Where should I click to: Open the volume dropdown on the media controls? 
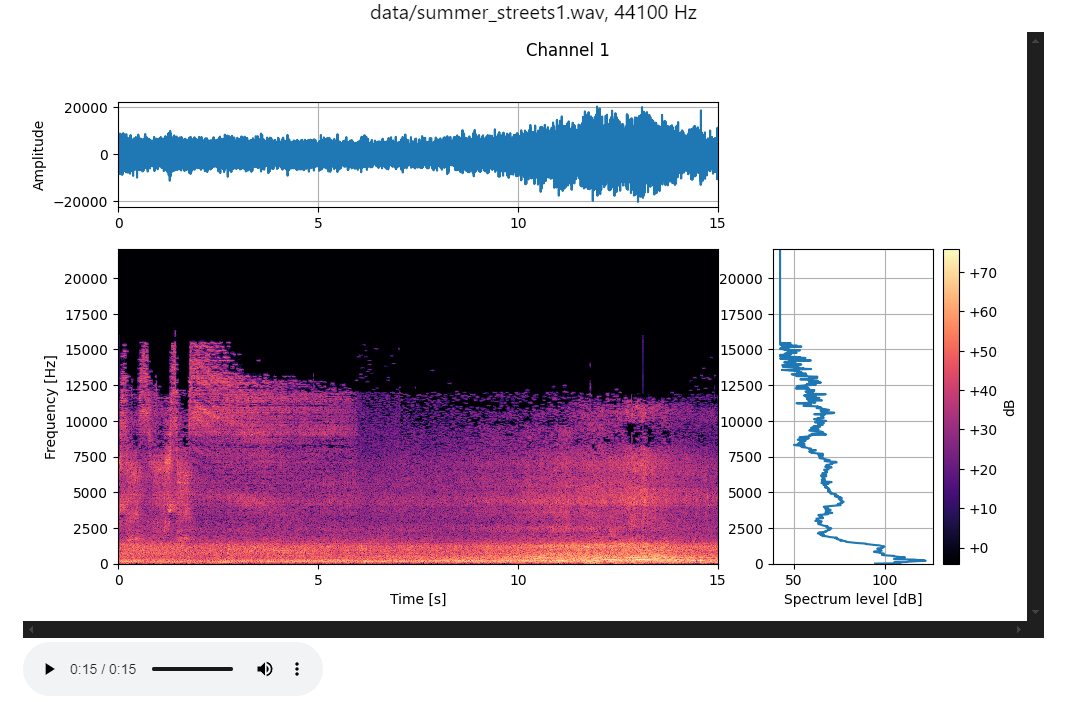tap(264, 669)
